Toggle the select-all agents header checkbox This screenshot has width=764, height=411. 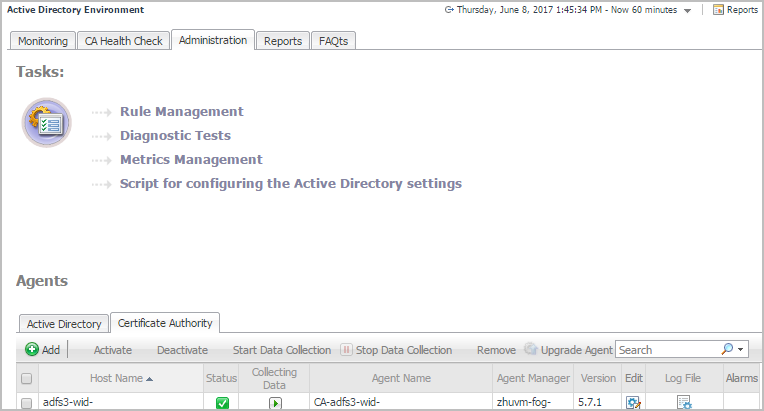[27, 379]
